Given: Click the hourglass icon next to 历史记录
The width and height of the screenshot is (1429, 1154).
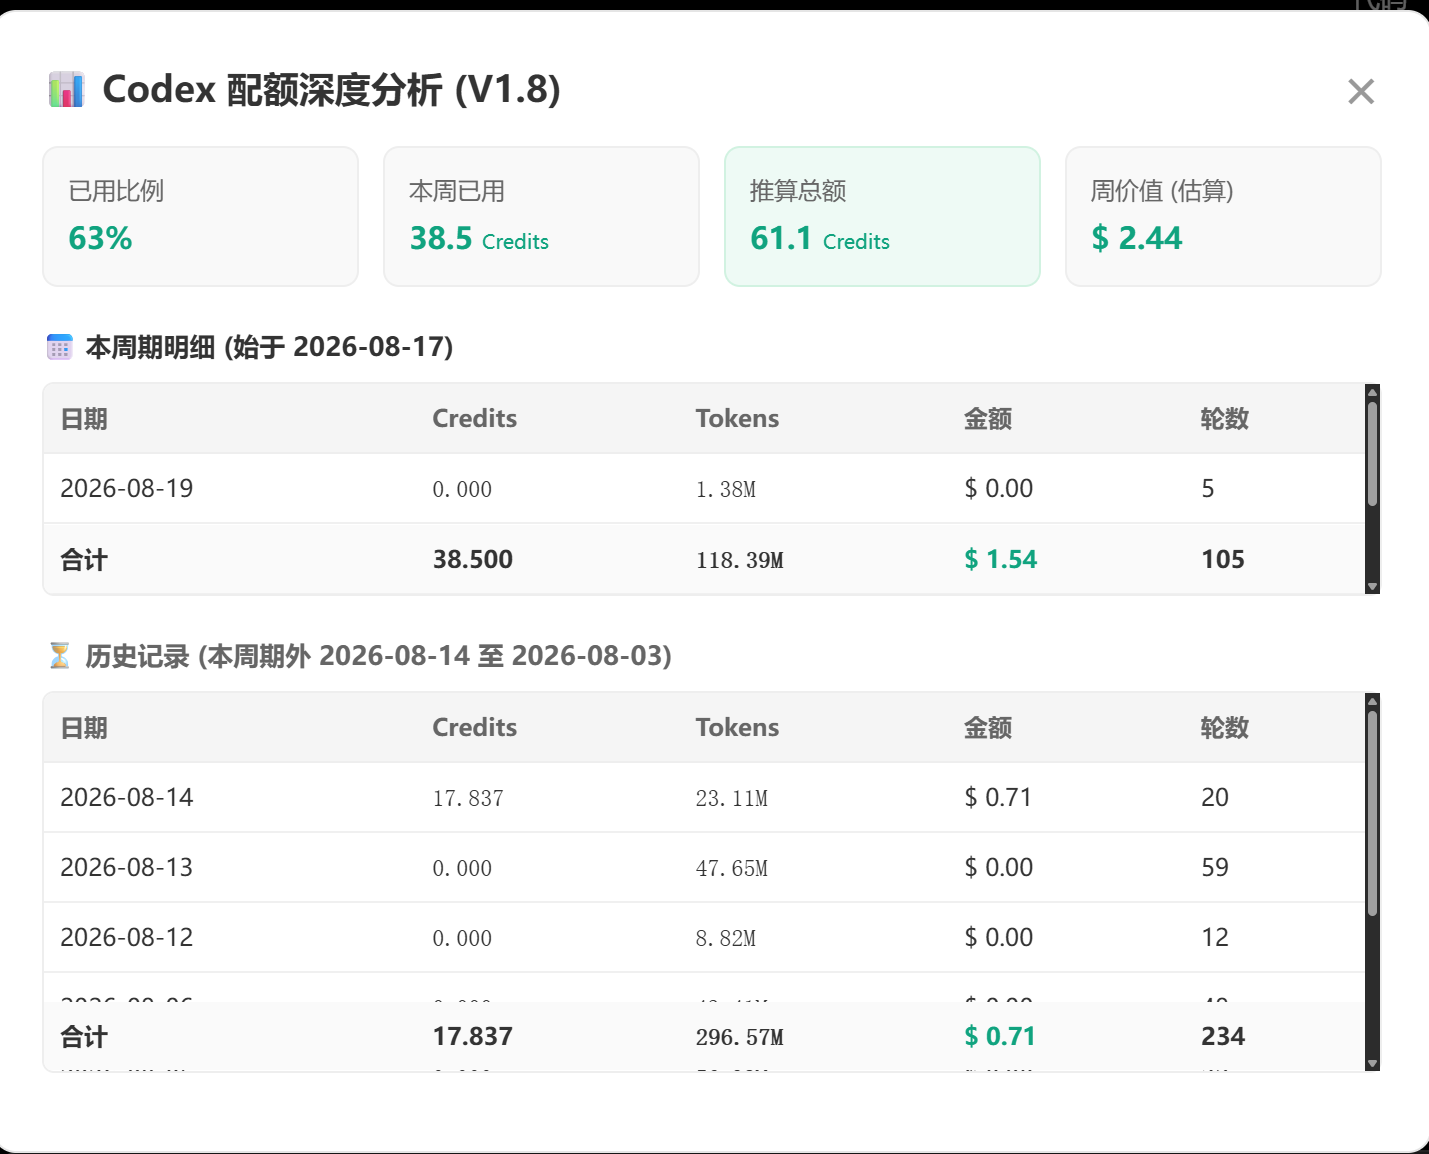Looking at the screenshot, I should point(60,656).
